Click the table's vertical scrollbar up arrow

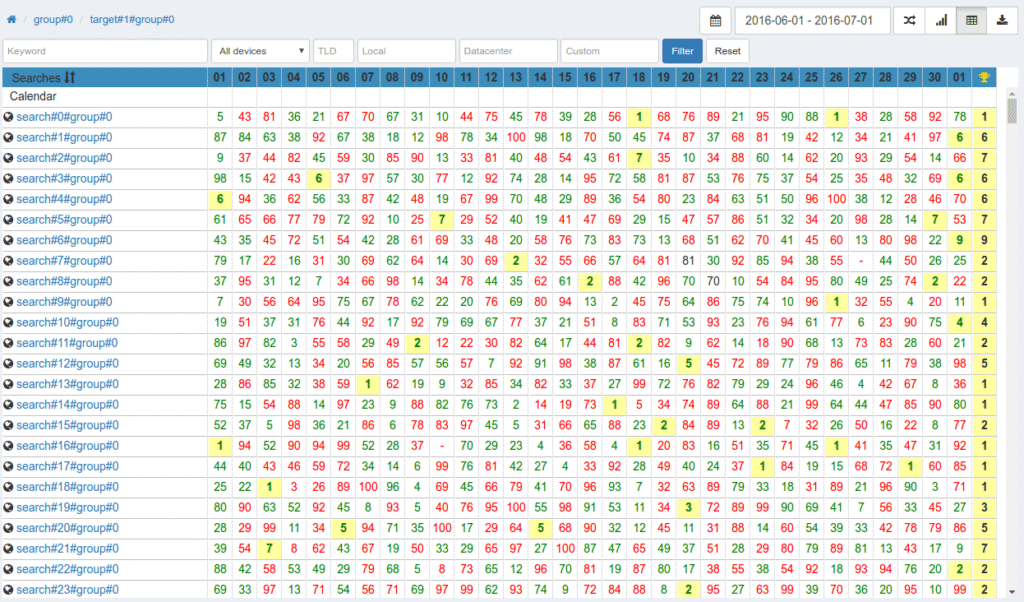pos(1012,93)
